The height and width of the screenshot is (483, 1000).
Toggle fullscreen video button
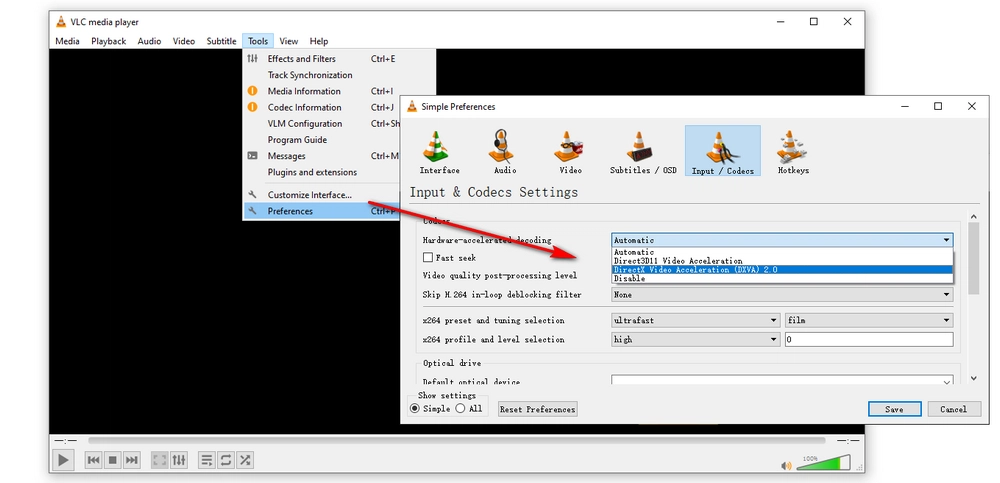point(160,459)
